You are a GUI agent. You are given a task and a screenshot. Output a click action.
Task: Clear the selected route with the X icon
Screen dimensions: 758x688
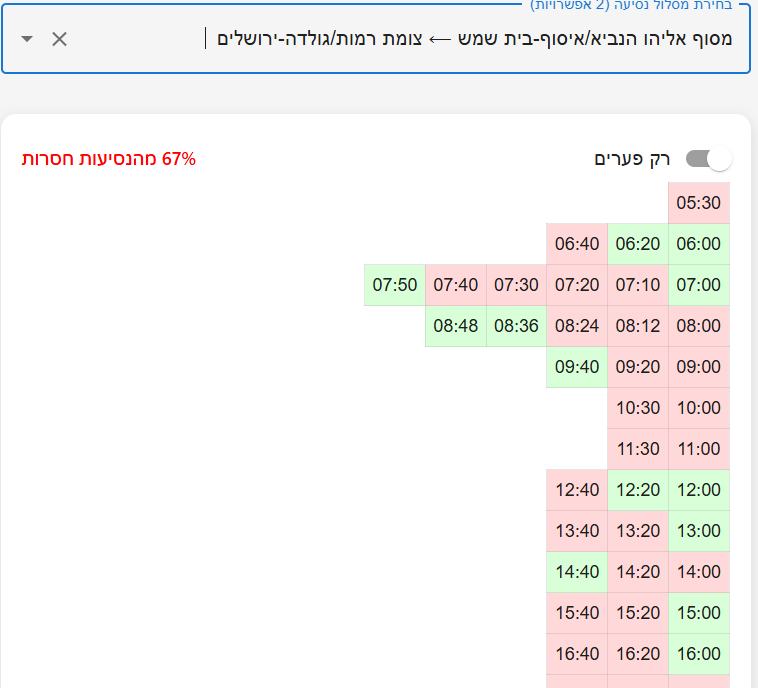coord(60,39)
